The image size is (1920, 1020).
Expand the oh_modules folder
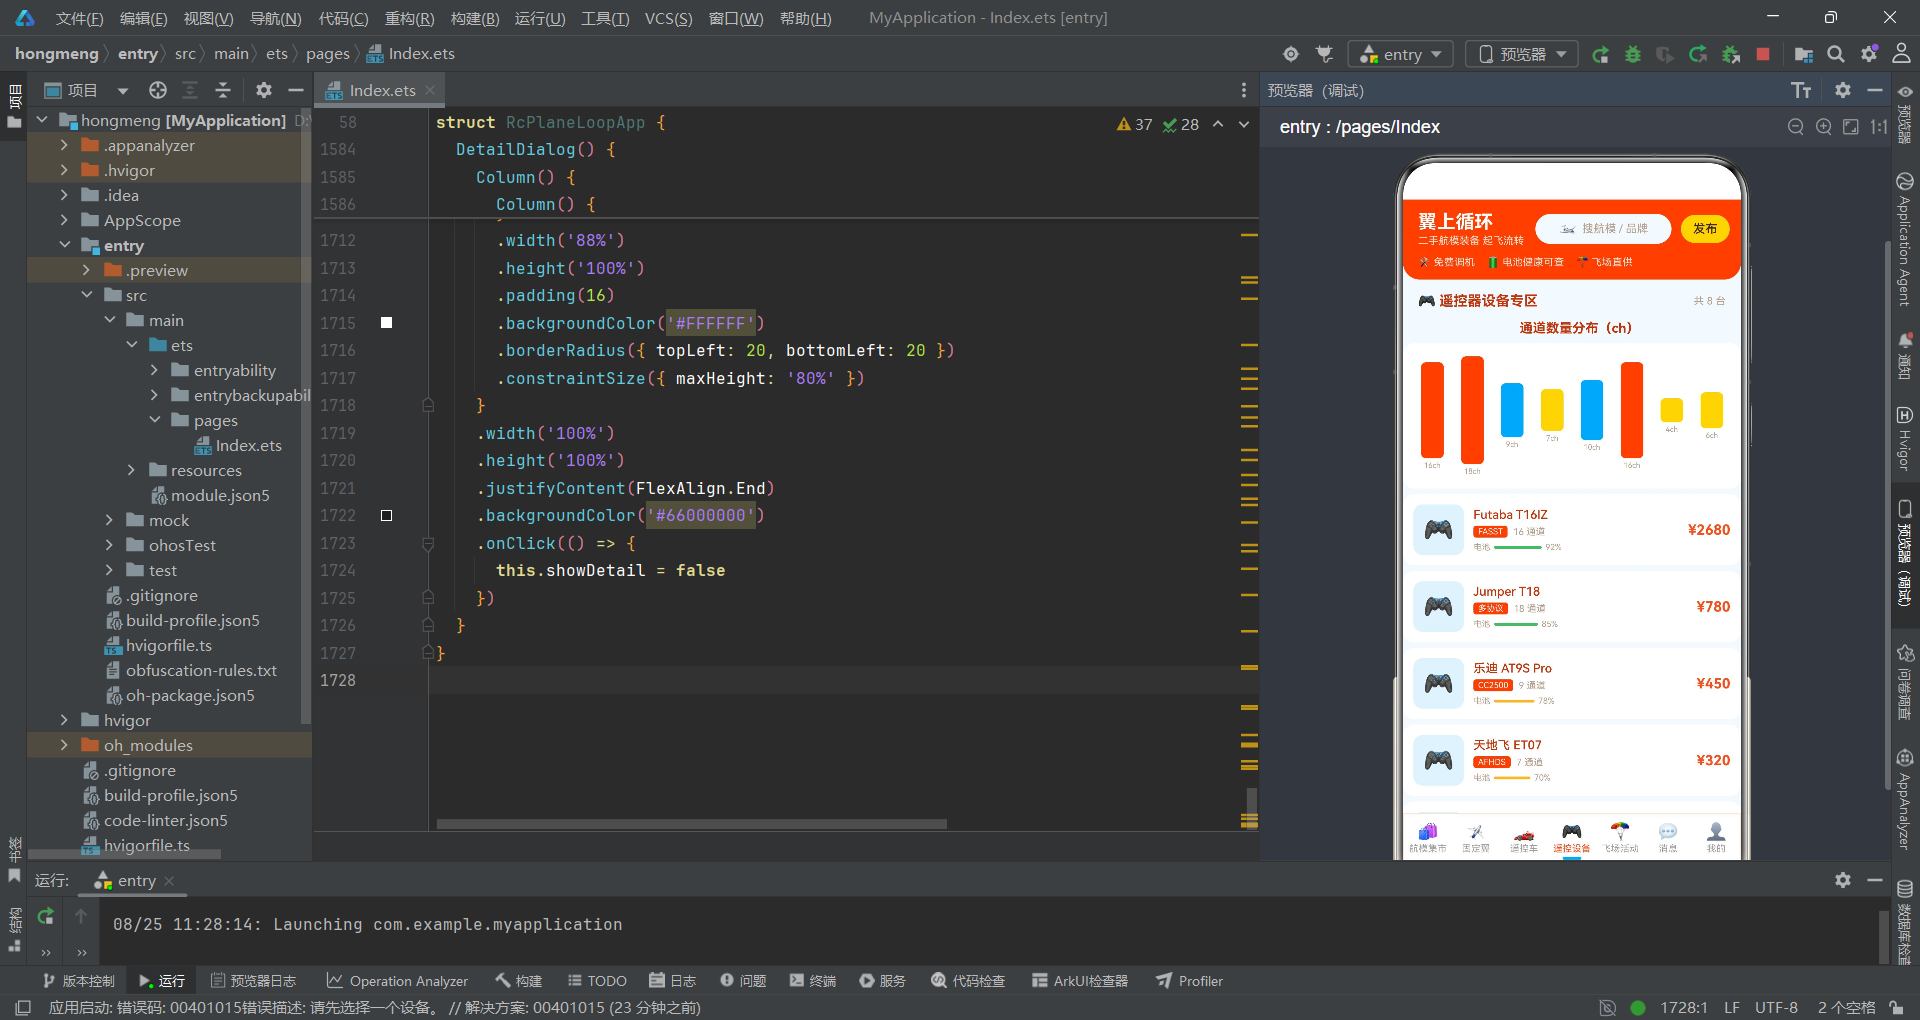click(x=64, y=745)
